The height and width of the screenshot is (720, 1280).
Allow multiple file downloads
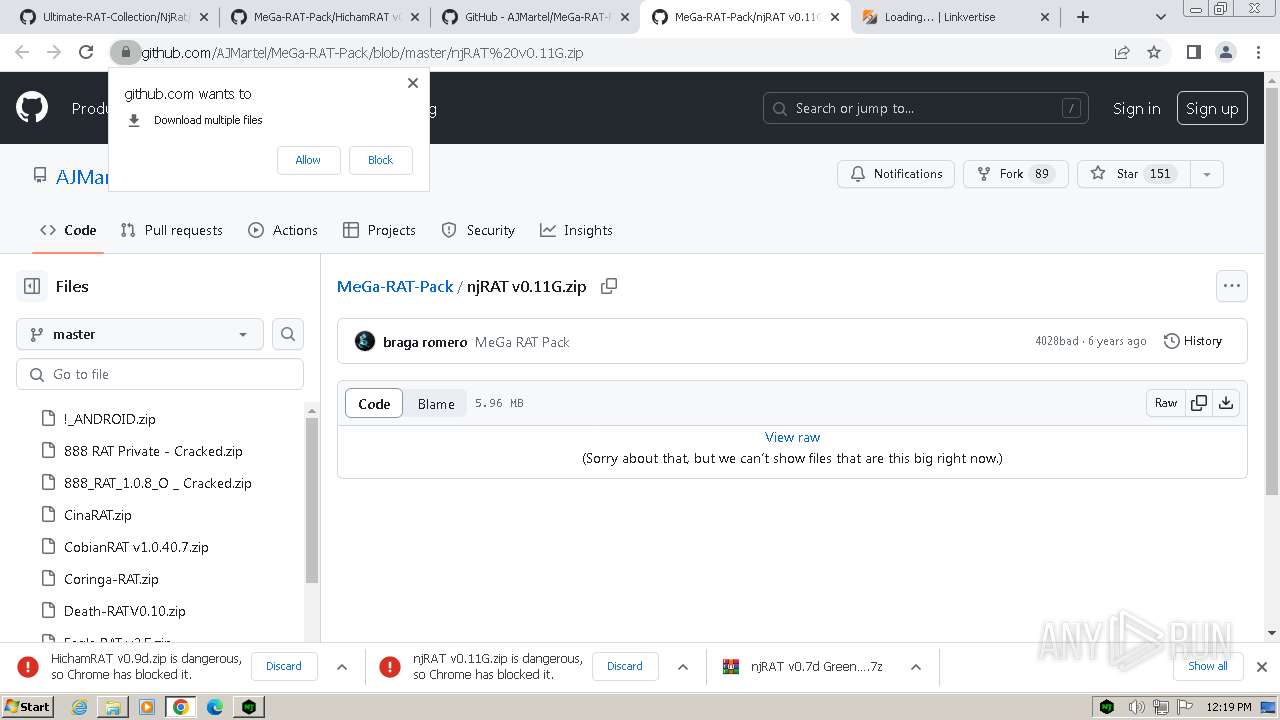[308, 160]
